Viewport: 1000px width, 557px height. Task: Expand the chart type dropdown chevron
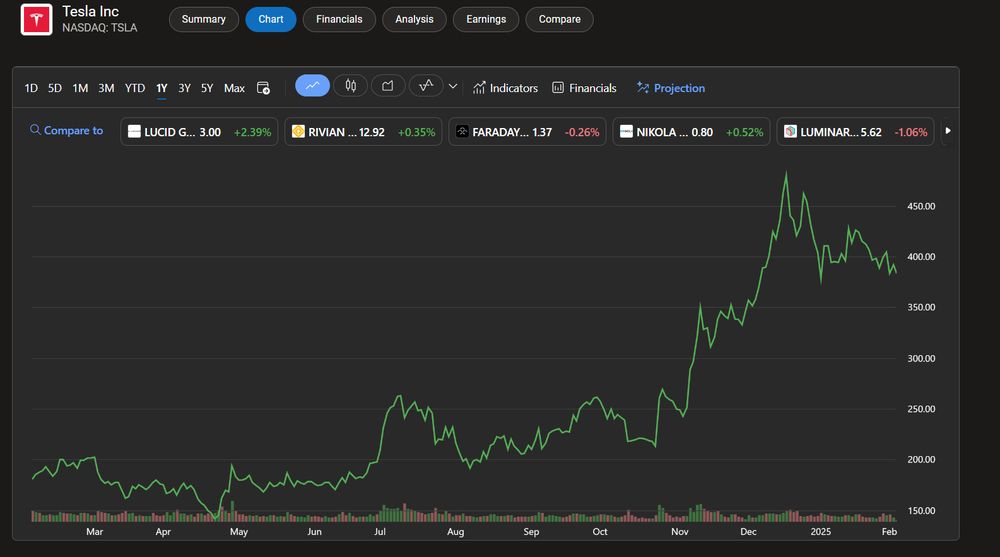pyautogui.click(x=453, y=86)
